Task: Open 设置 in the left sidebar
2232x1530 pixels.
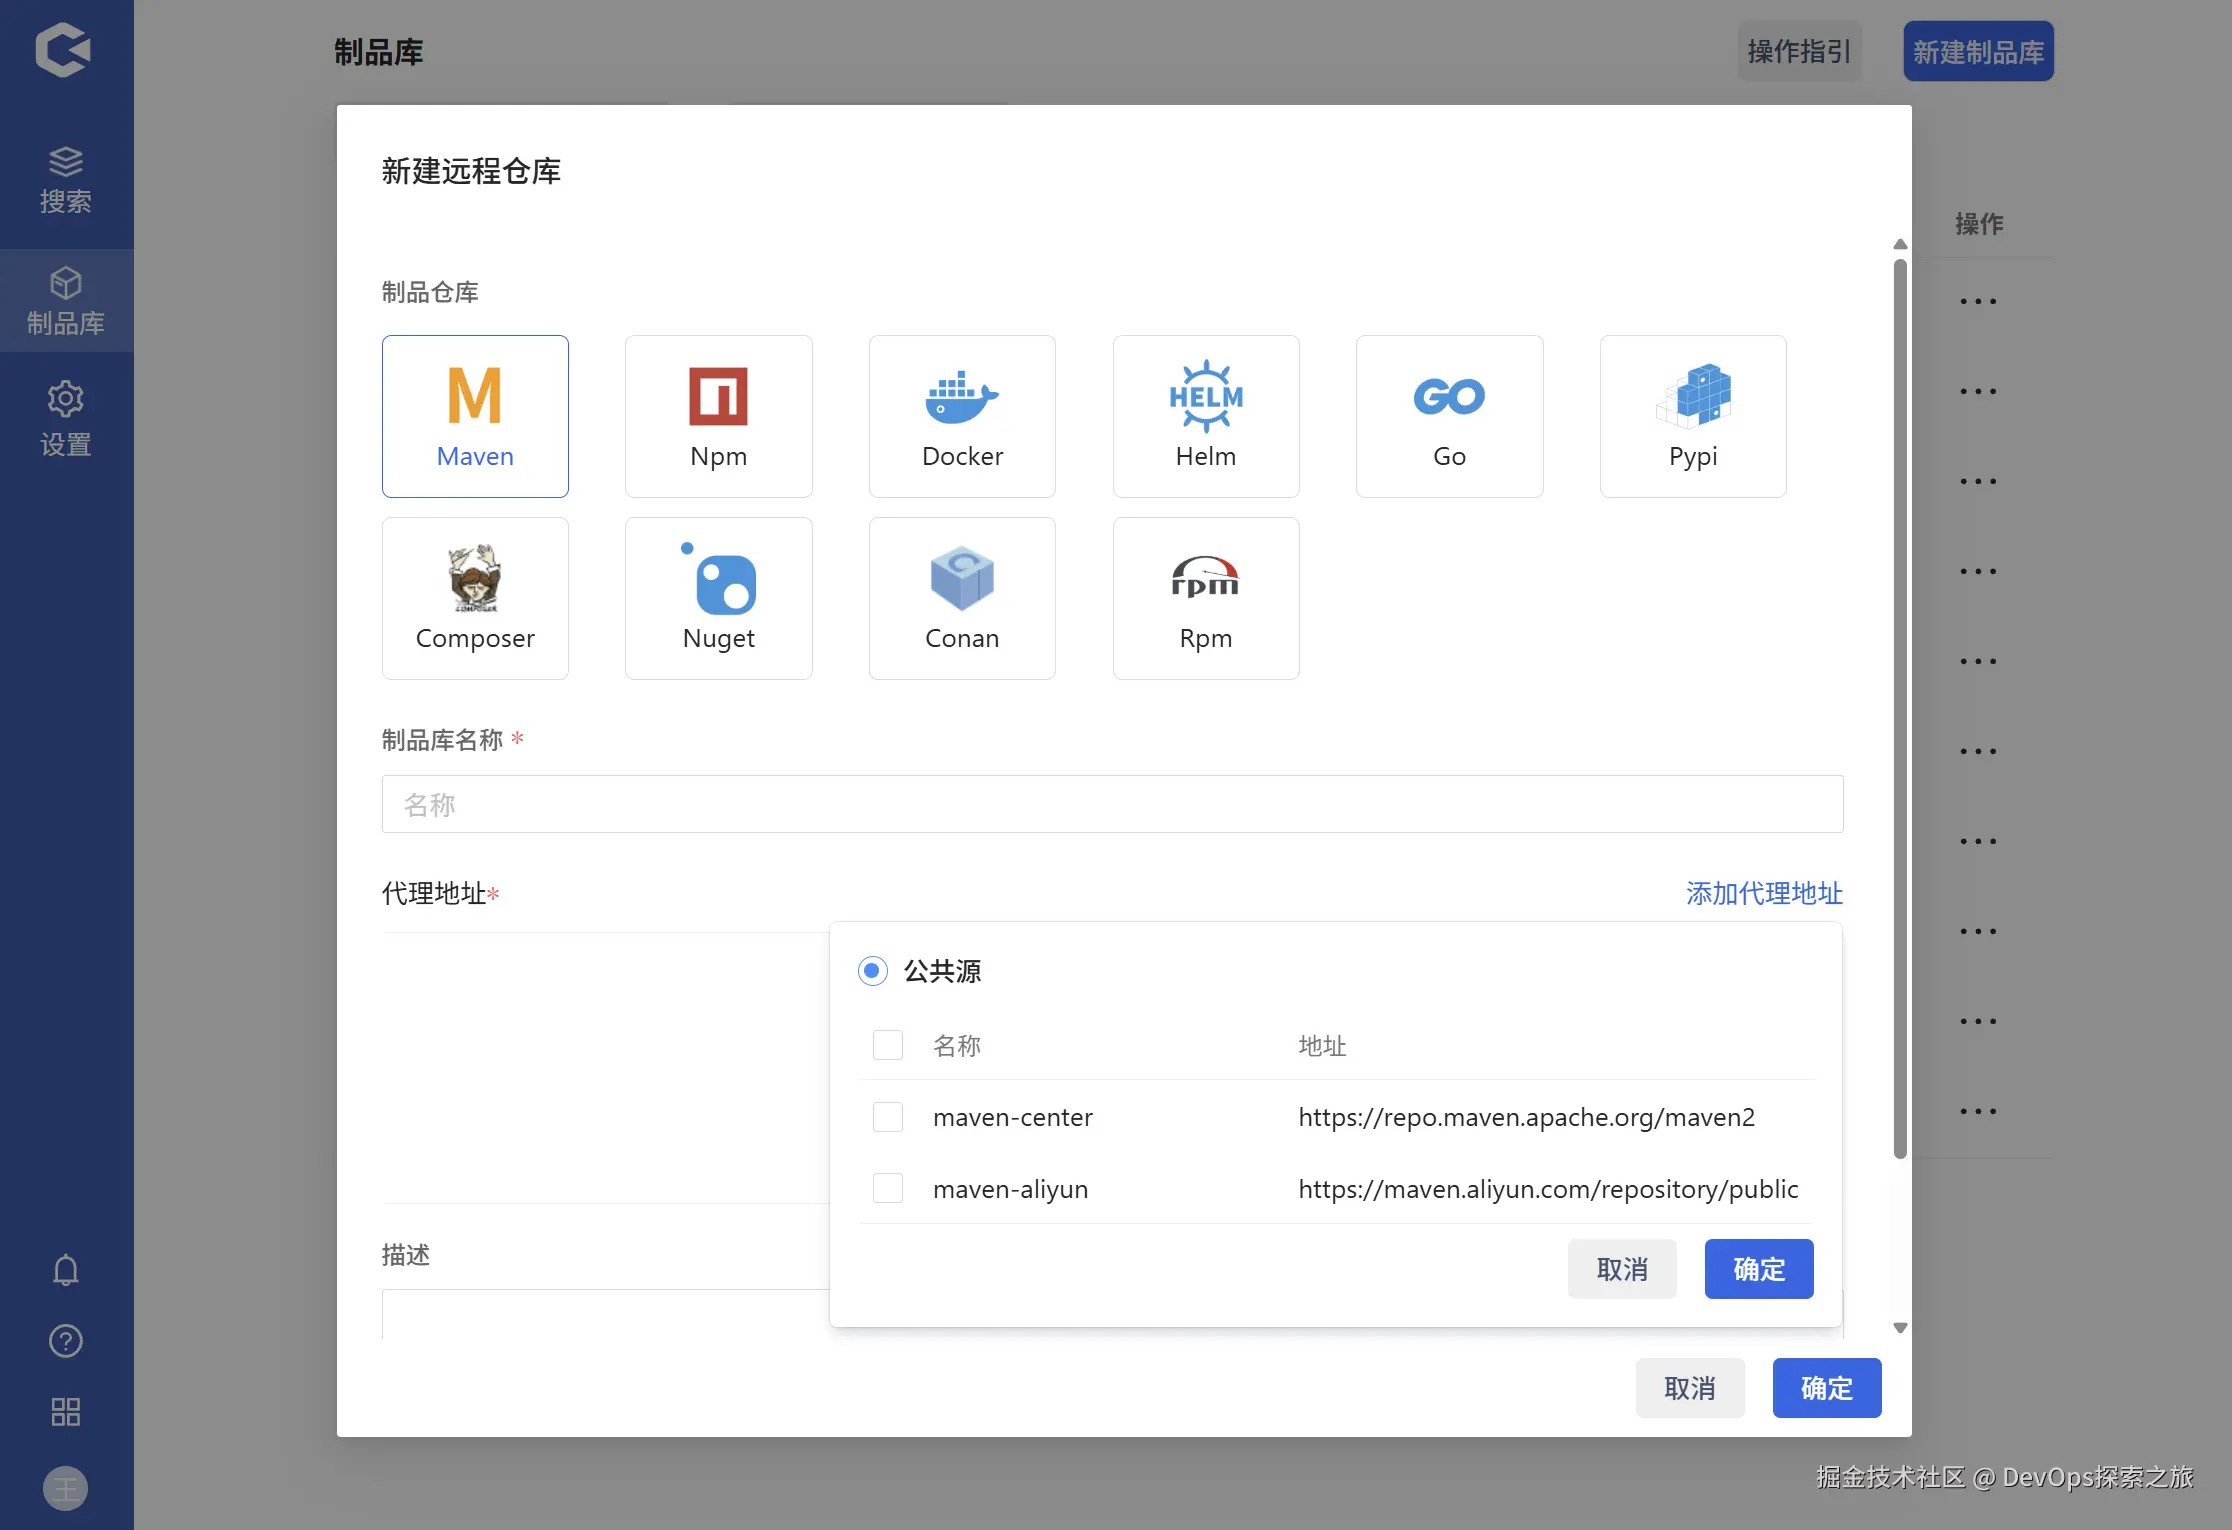Action: (65, 418)
